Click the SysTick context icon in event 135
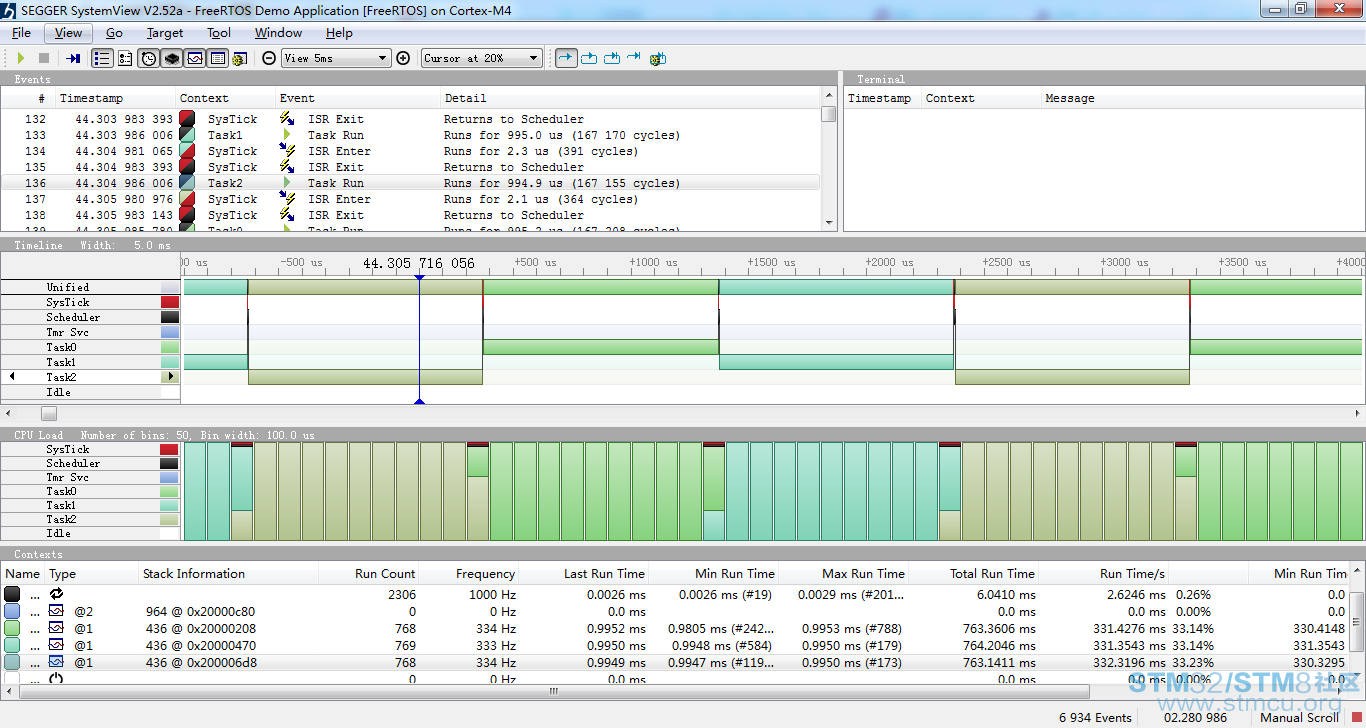 click(187, 167)
